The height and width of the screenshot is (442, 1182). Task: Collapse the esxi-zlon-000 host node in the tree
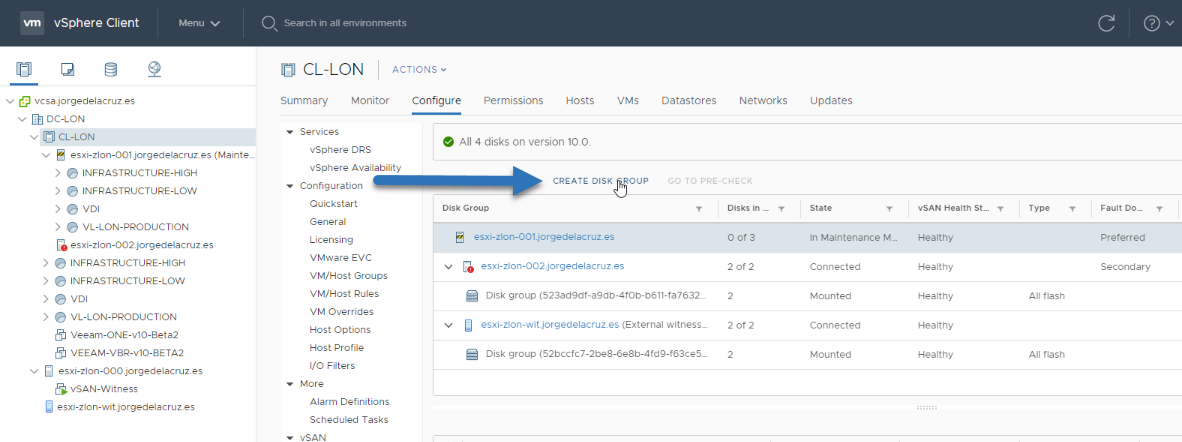point(34,371)
